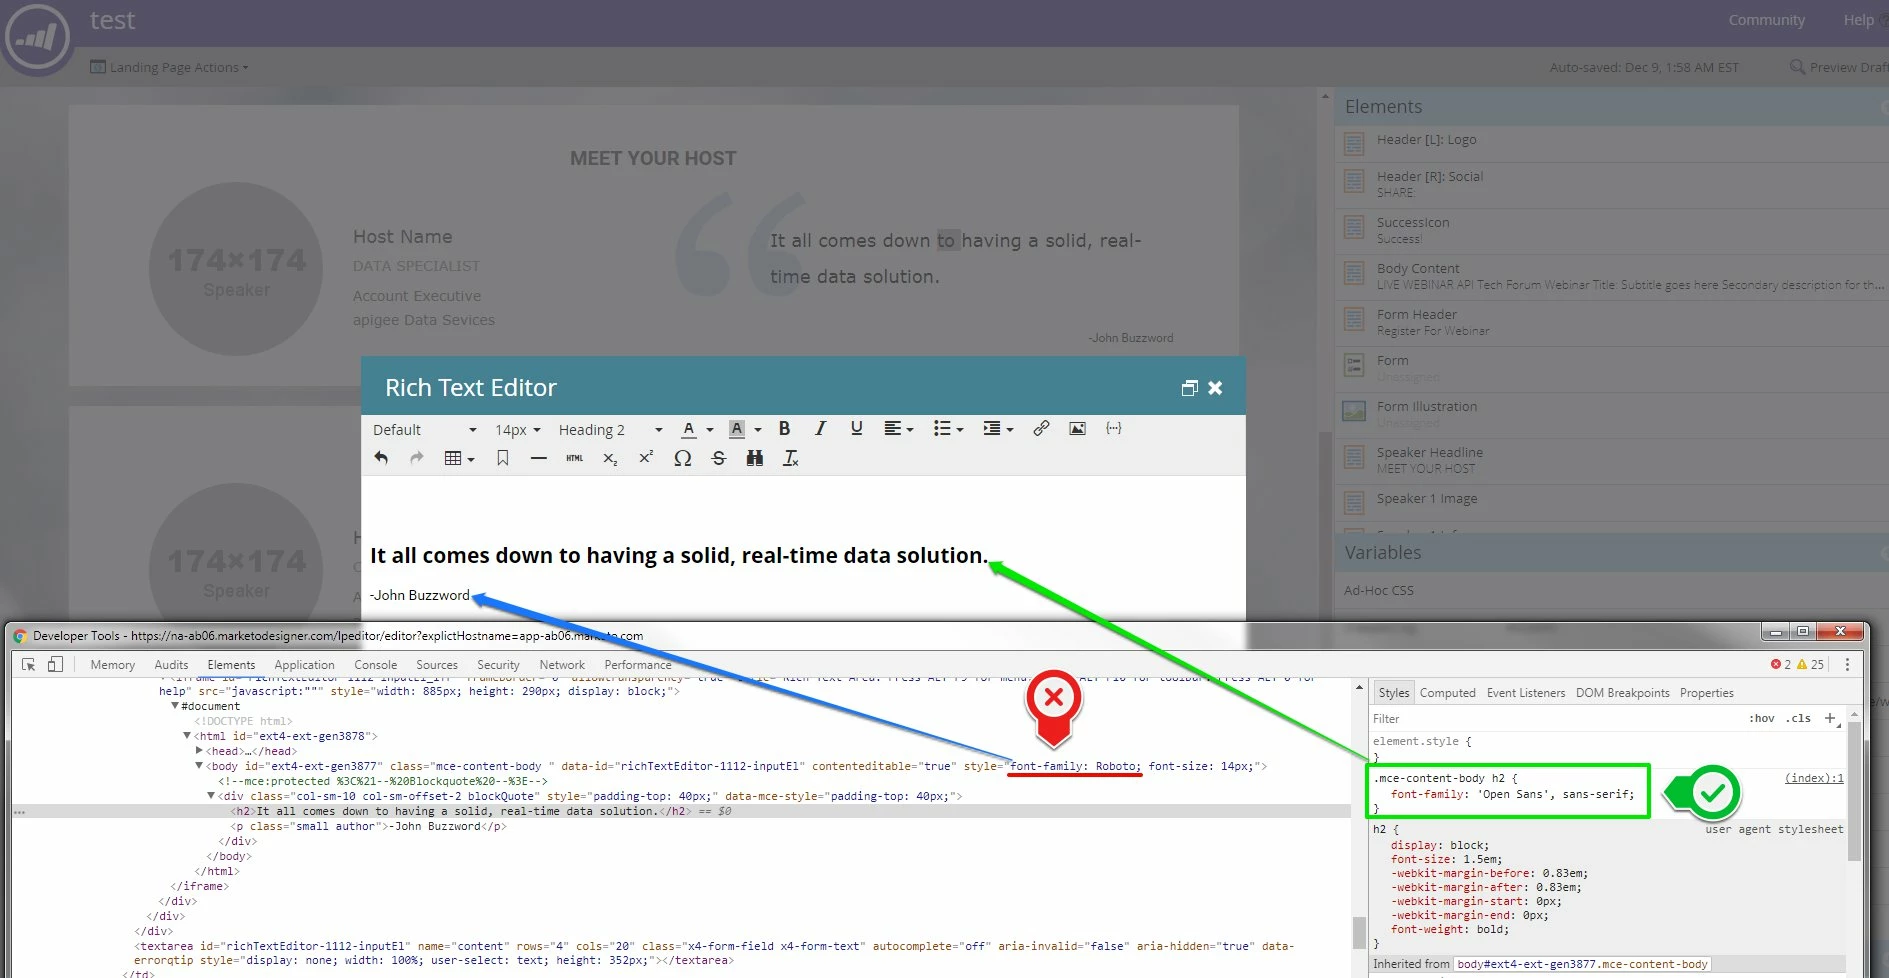This screenshot has height=978, width=1889.
Task: Open the background color dropdown arrow
Action: tap(758, 430)
